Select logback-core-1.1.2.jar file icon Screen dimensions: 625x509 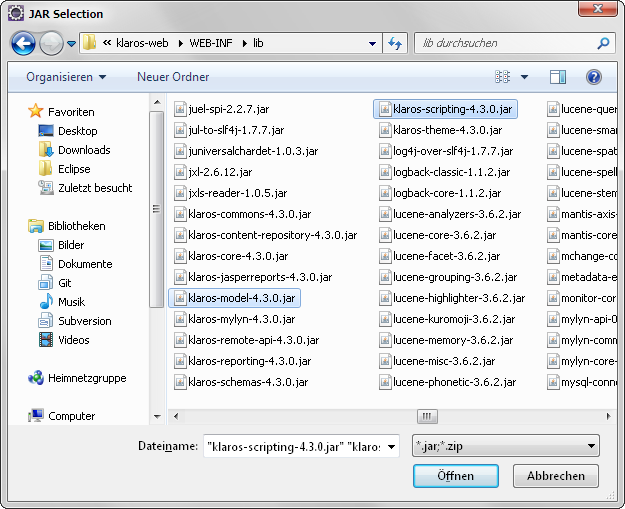(x=385, y=193)
